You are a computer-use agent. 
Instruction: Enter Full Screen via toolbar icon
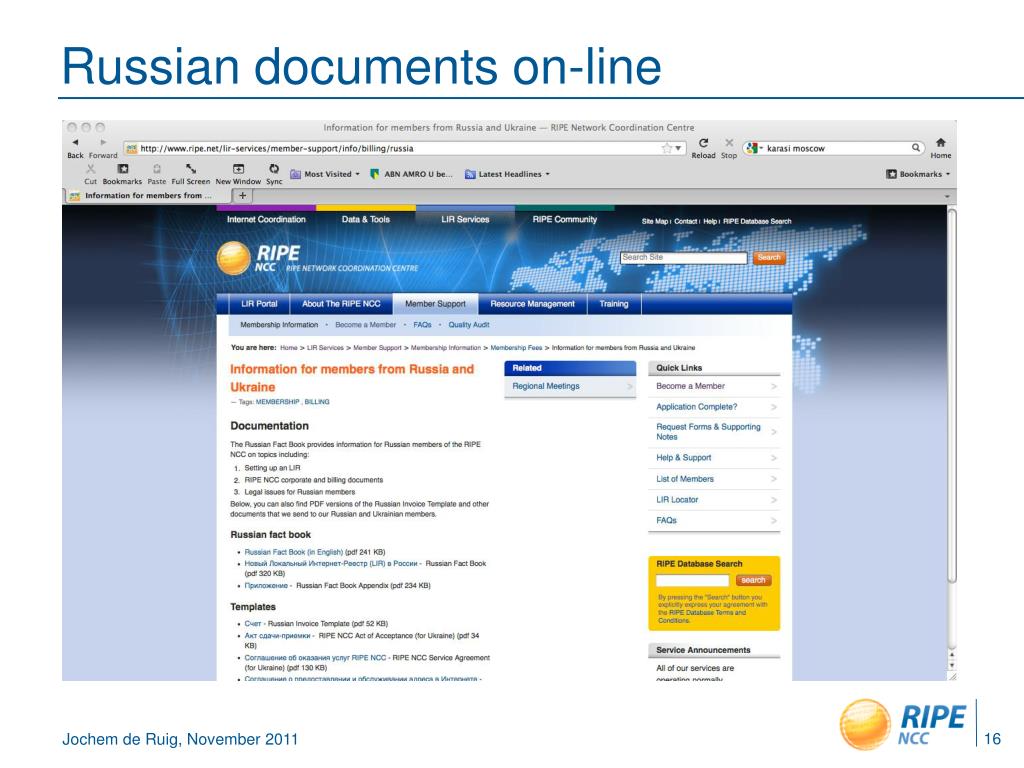[191, 168]
